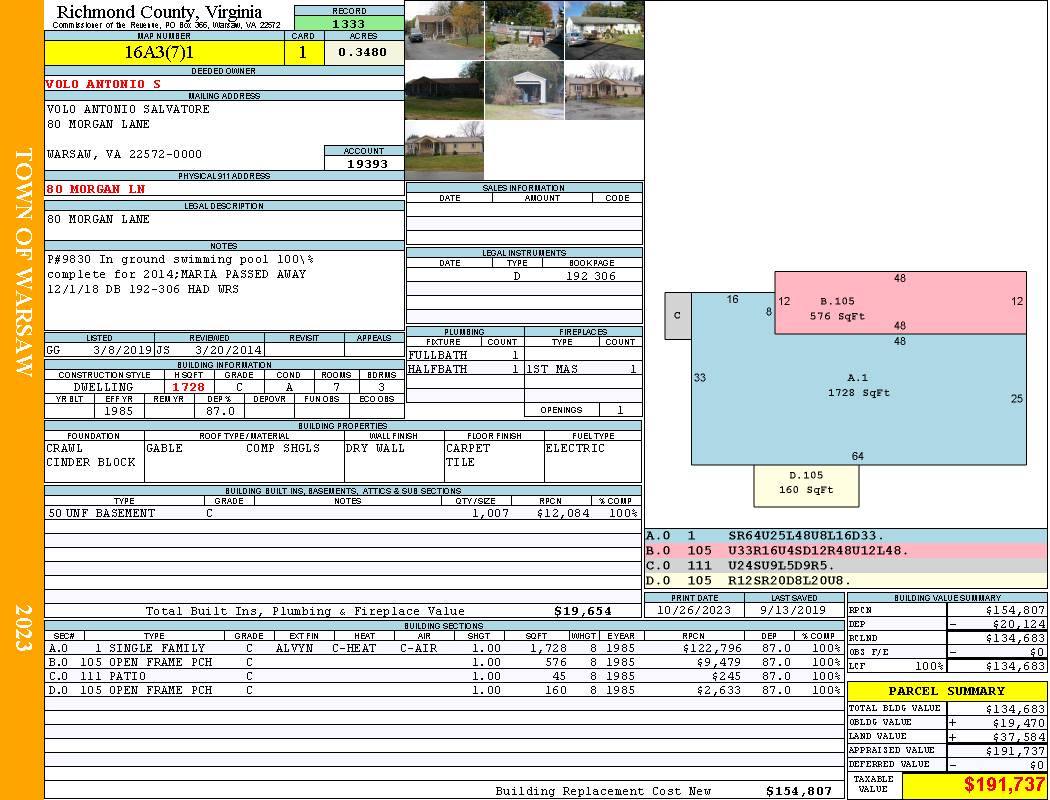The height and width of the screenshot is (800, 1050).
Task: Click the gray C patio sketch box
Action: click(x=678, y=315)
